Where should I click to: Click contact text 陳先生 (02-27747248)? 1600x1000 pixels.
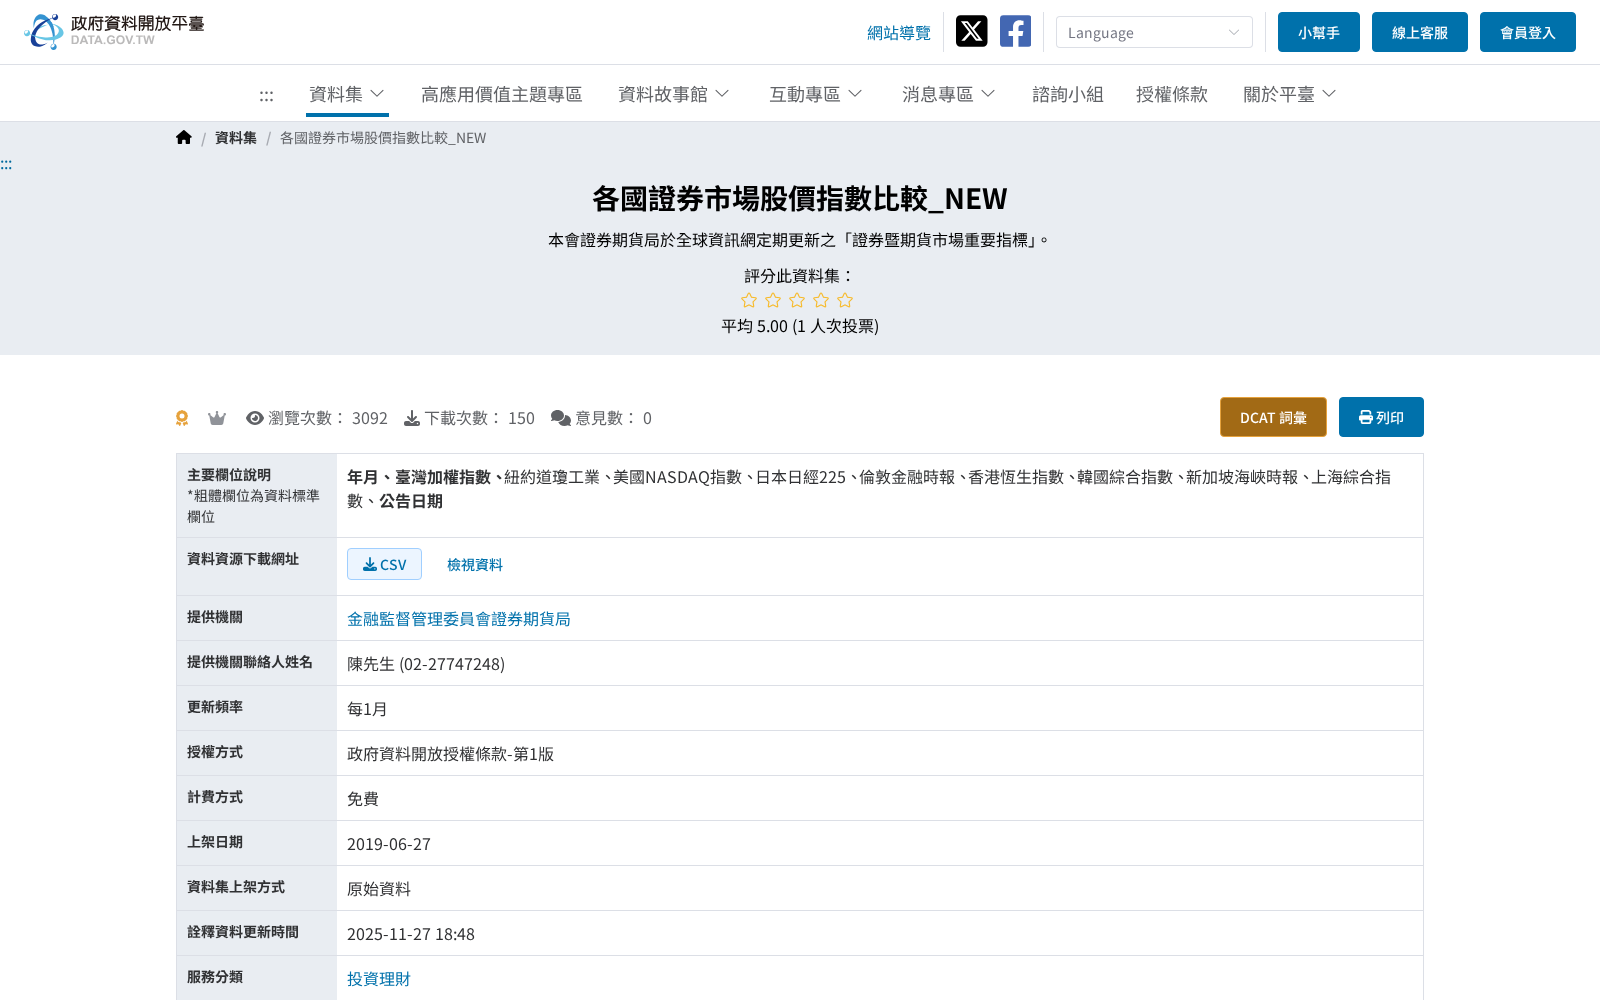(426, 664)
